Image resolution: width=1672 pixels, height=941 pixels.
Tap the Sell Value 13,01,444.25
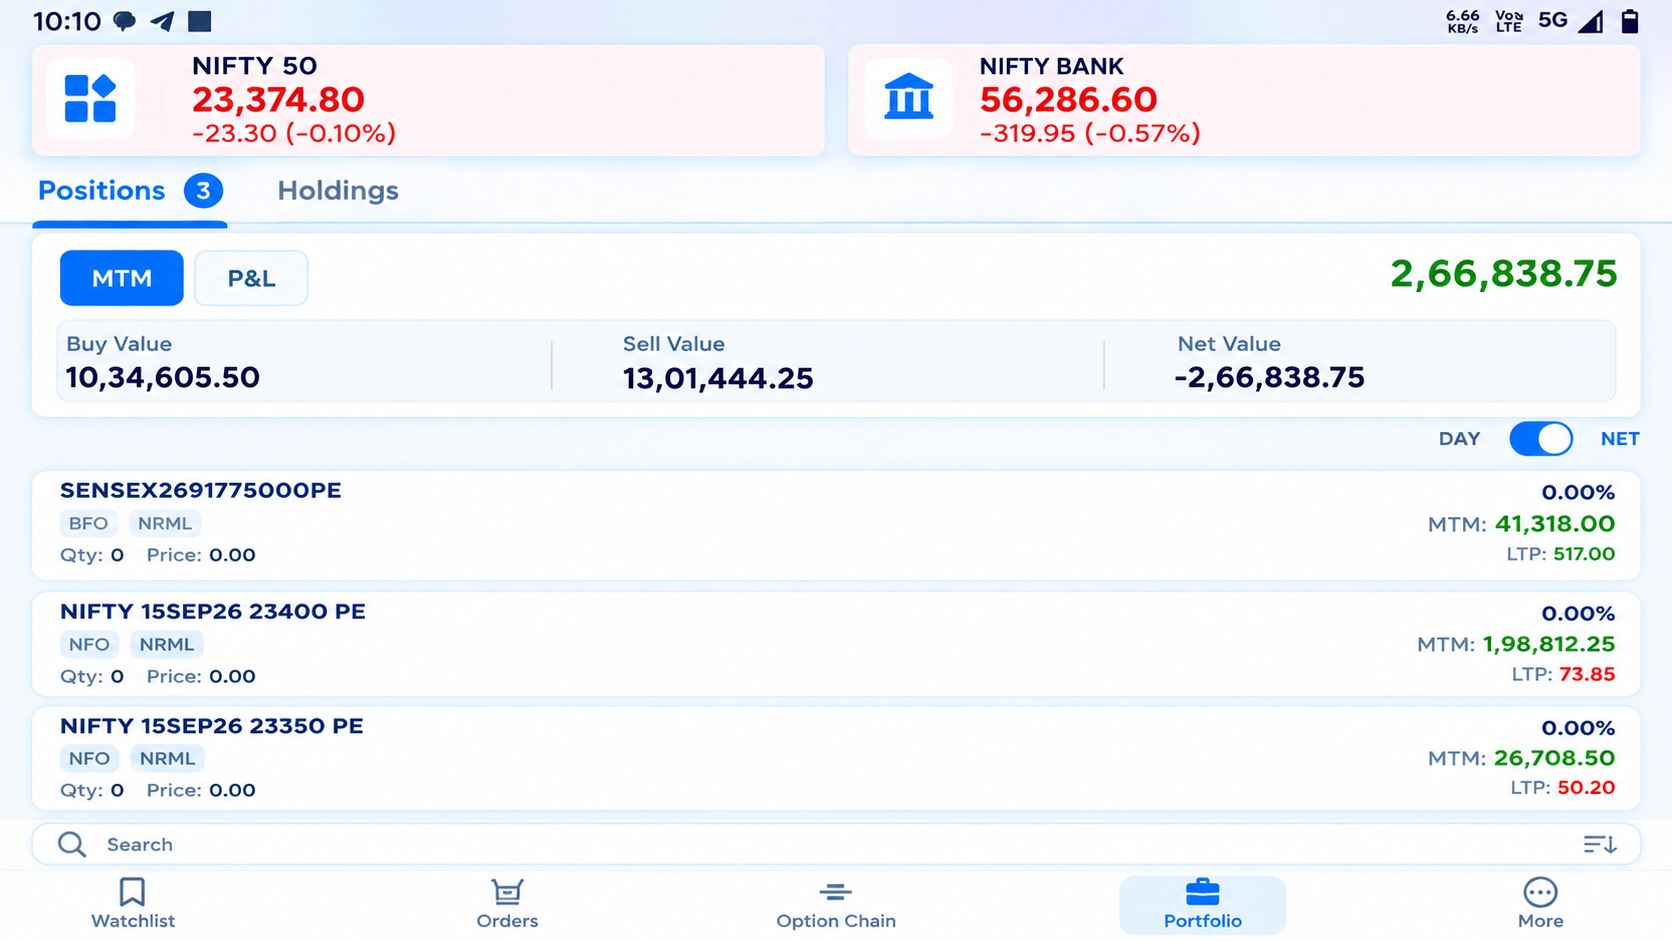718,379
